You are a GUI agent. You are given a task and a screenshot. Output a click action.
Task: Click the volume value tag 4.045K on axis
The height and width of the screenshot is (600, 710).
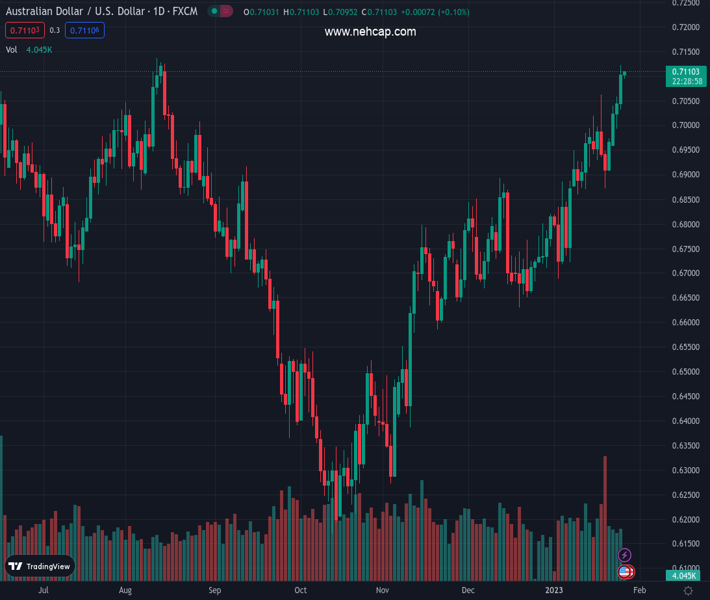(x=685, y=576)
